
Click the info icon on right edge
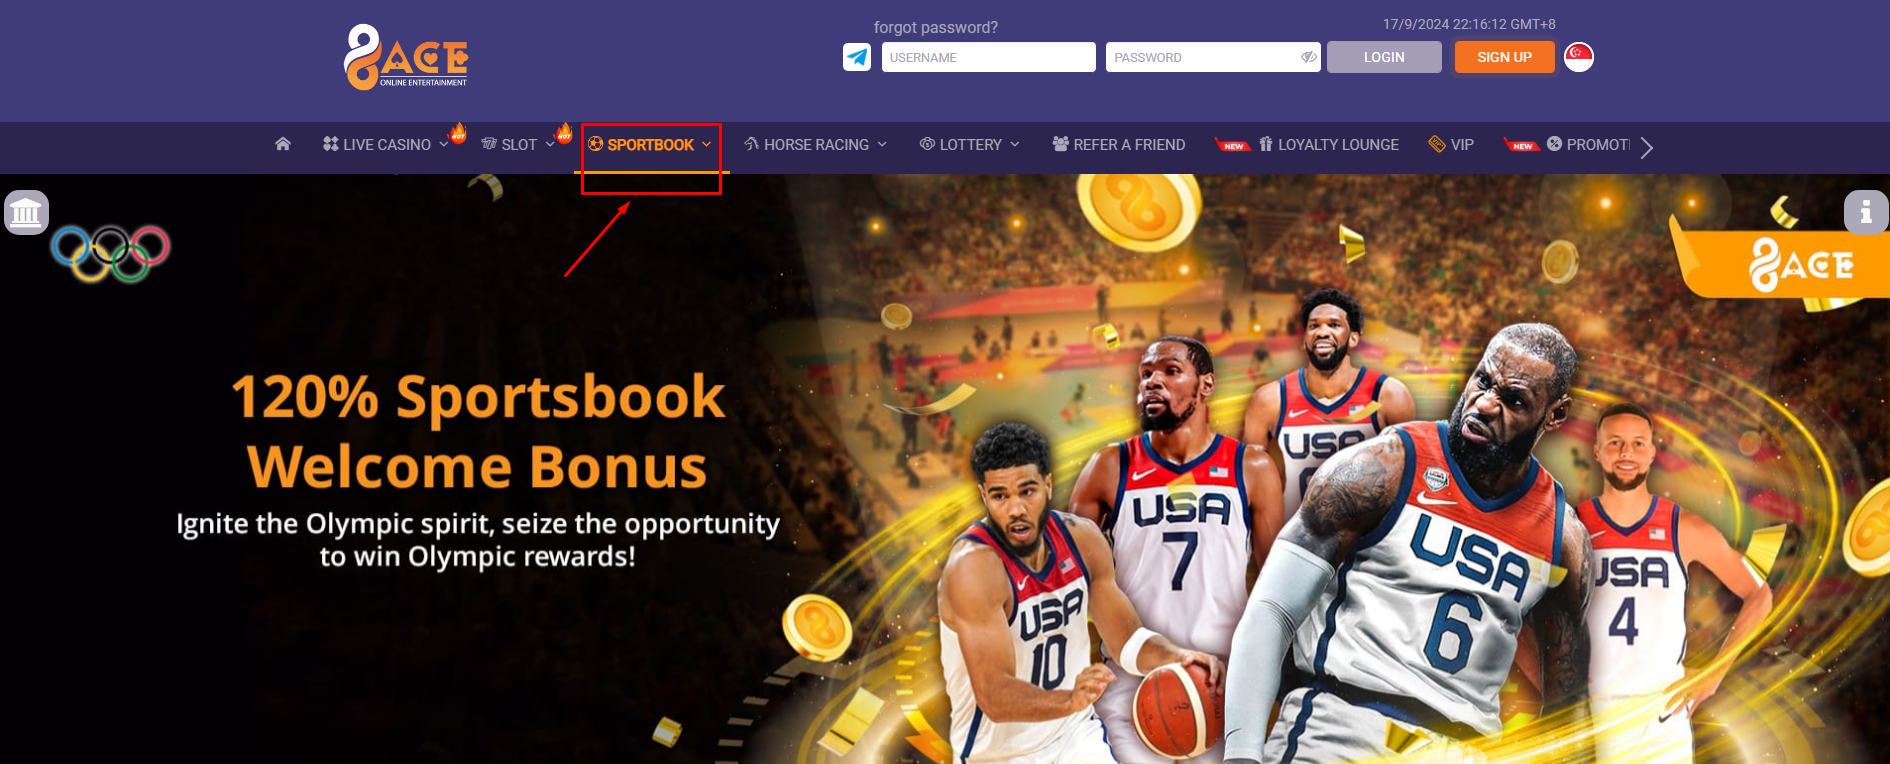click(x=1866, y=212)
